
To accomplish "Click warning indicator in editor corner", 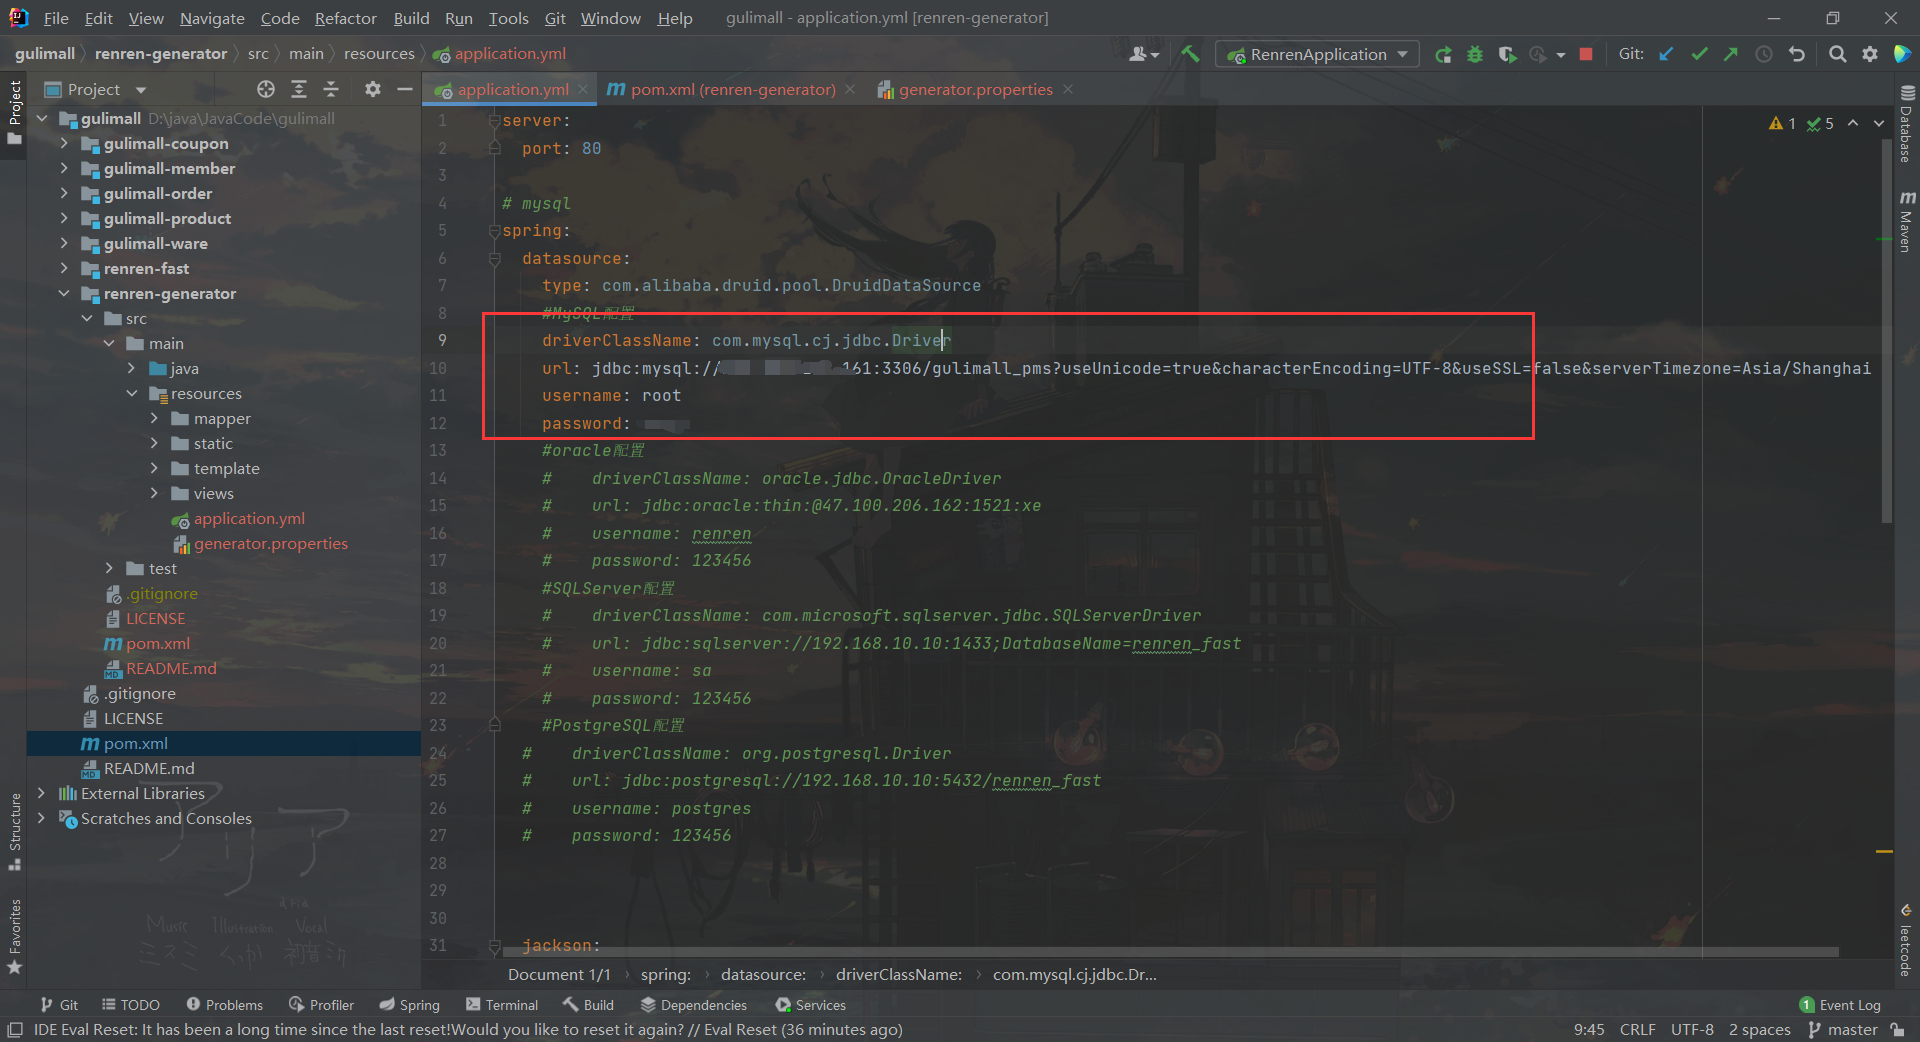I will click(x=1782, y=123).
